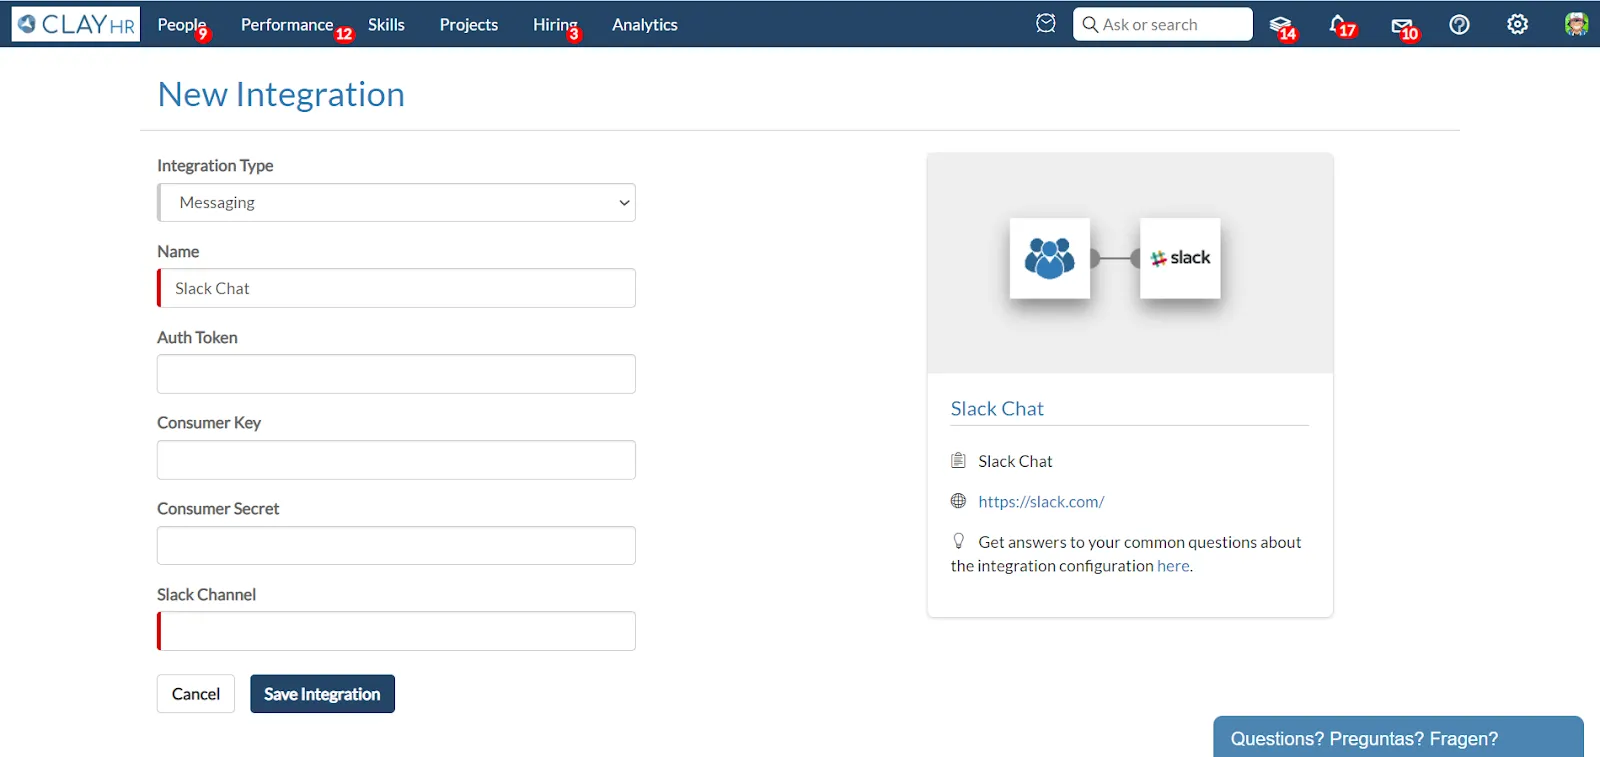
Task: Open the user profile avatar
Action: coord(1576,24)
